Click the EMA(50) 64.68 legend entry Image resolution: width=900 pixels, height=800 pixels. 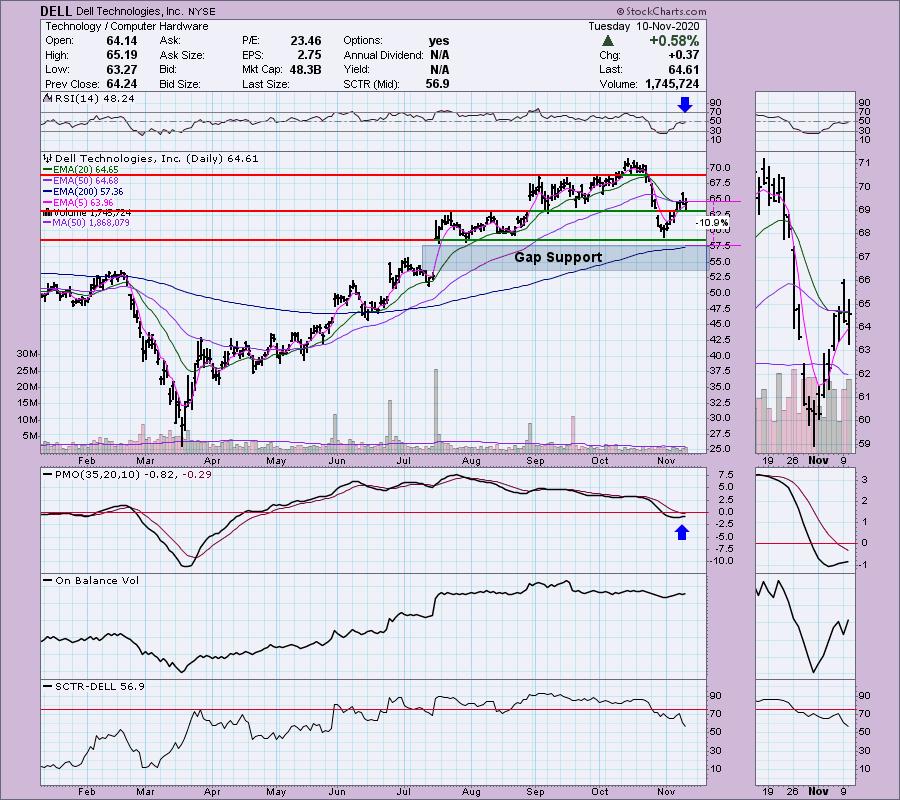pos(80,181)
